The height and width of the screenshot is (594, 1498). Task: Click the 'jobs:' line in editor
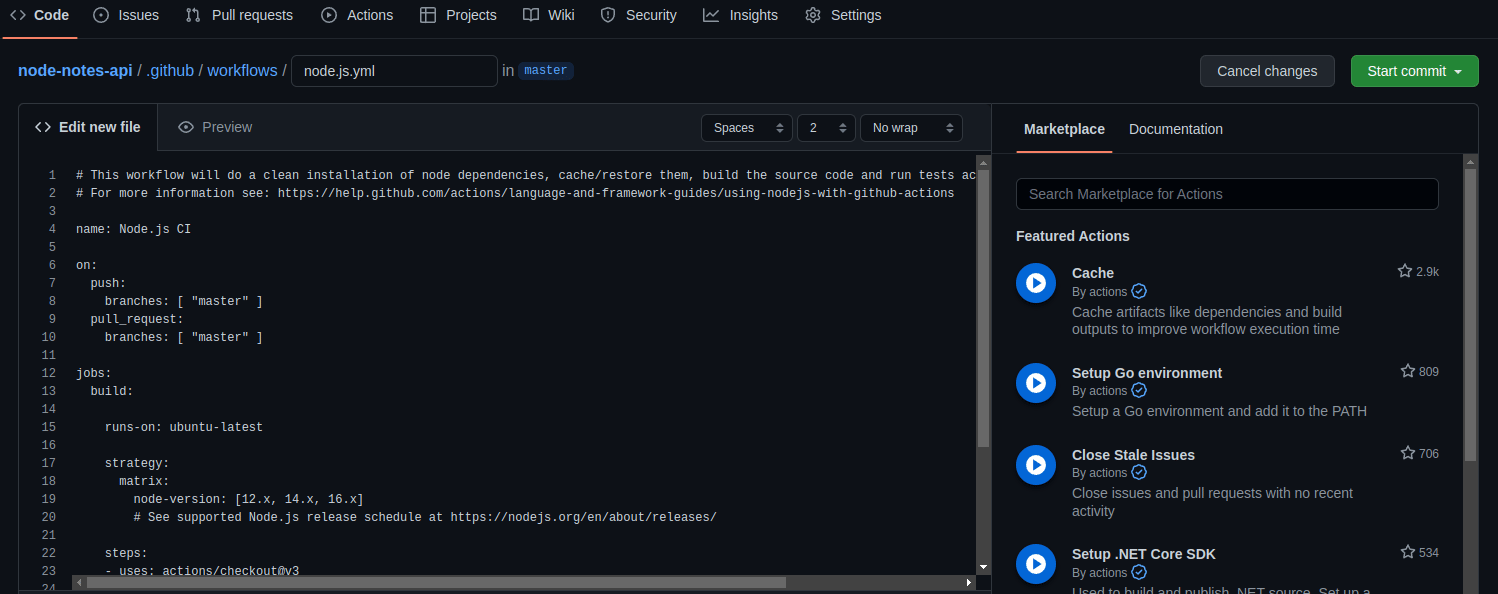(x=94, y=373)
